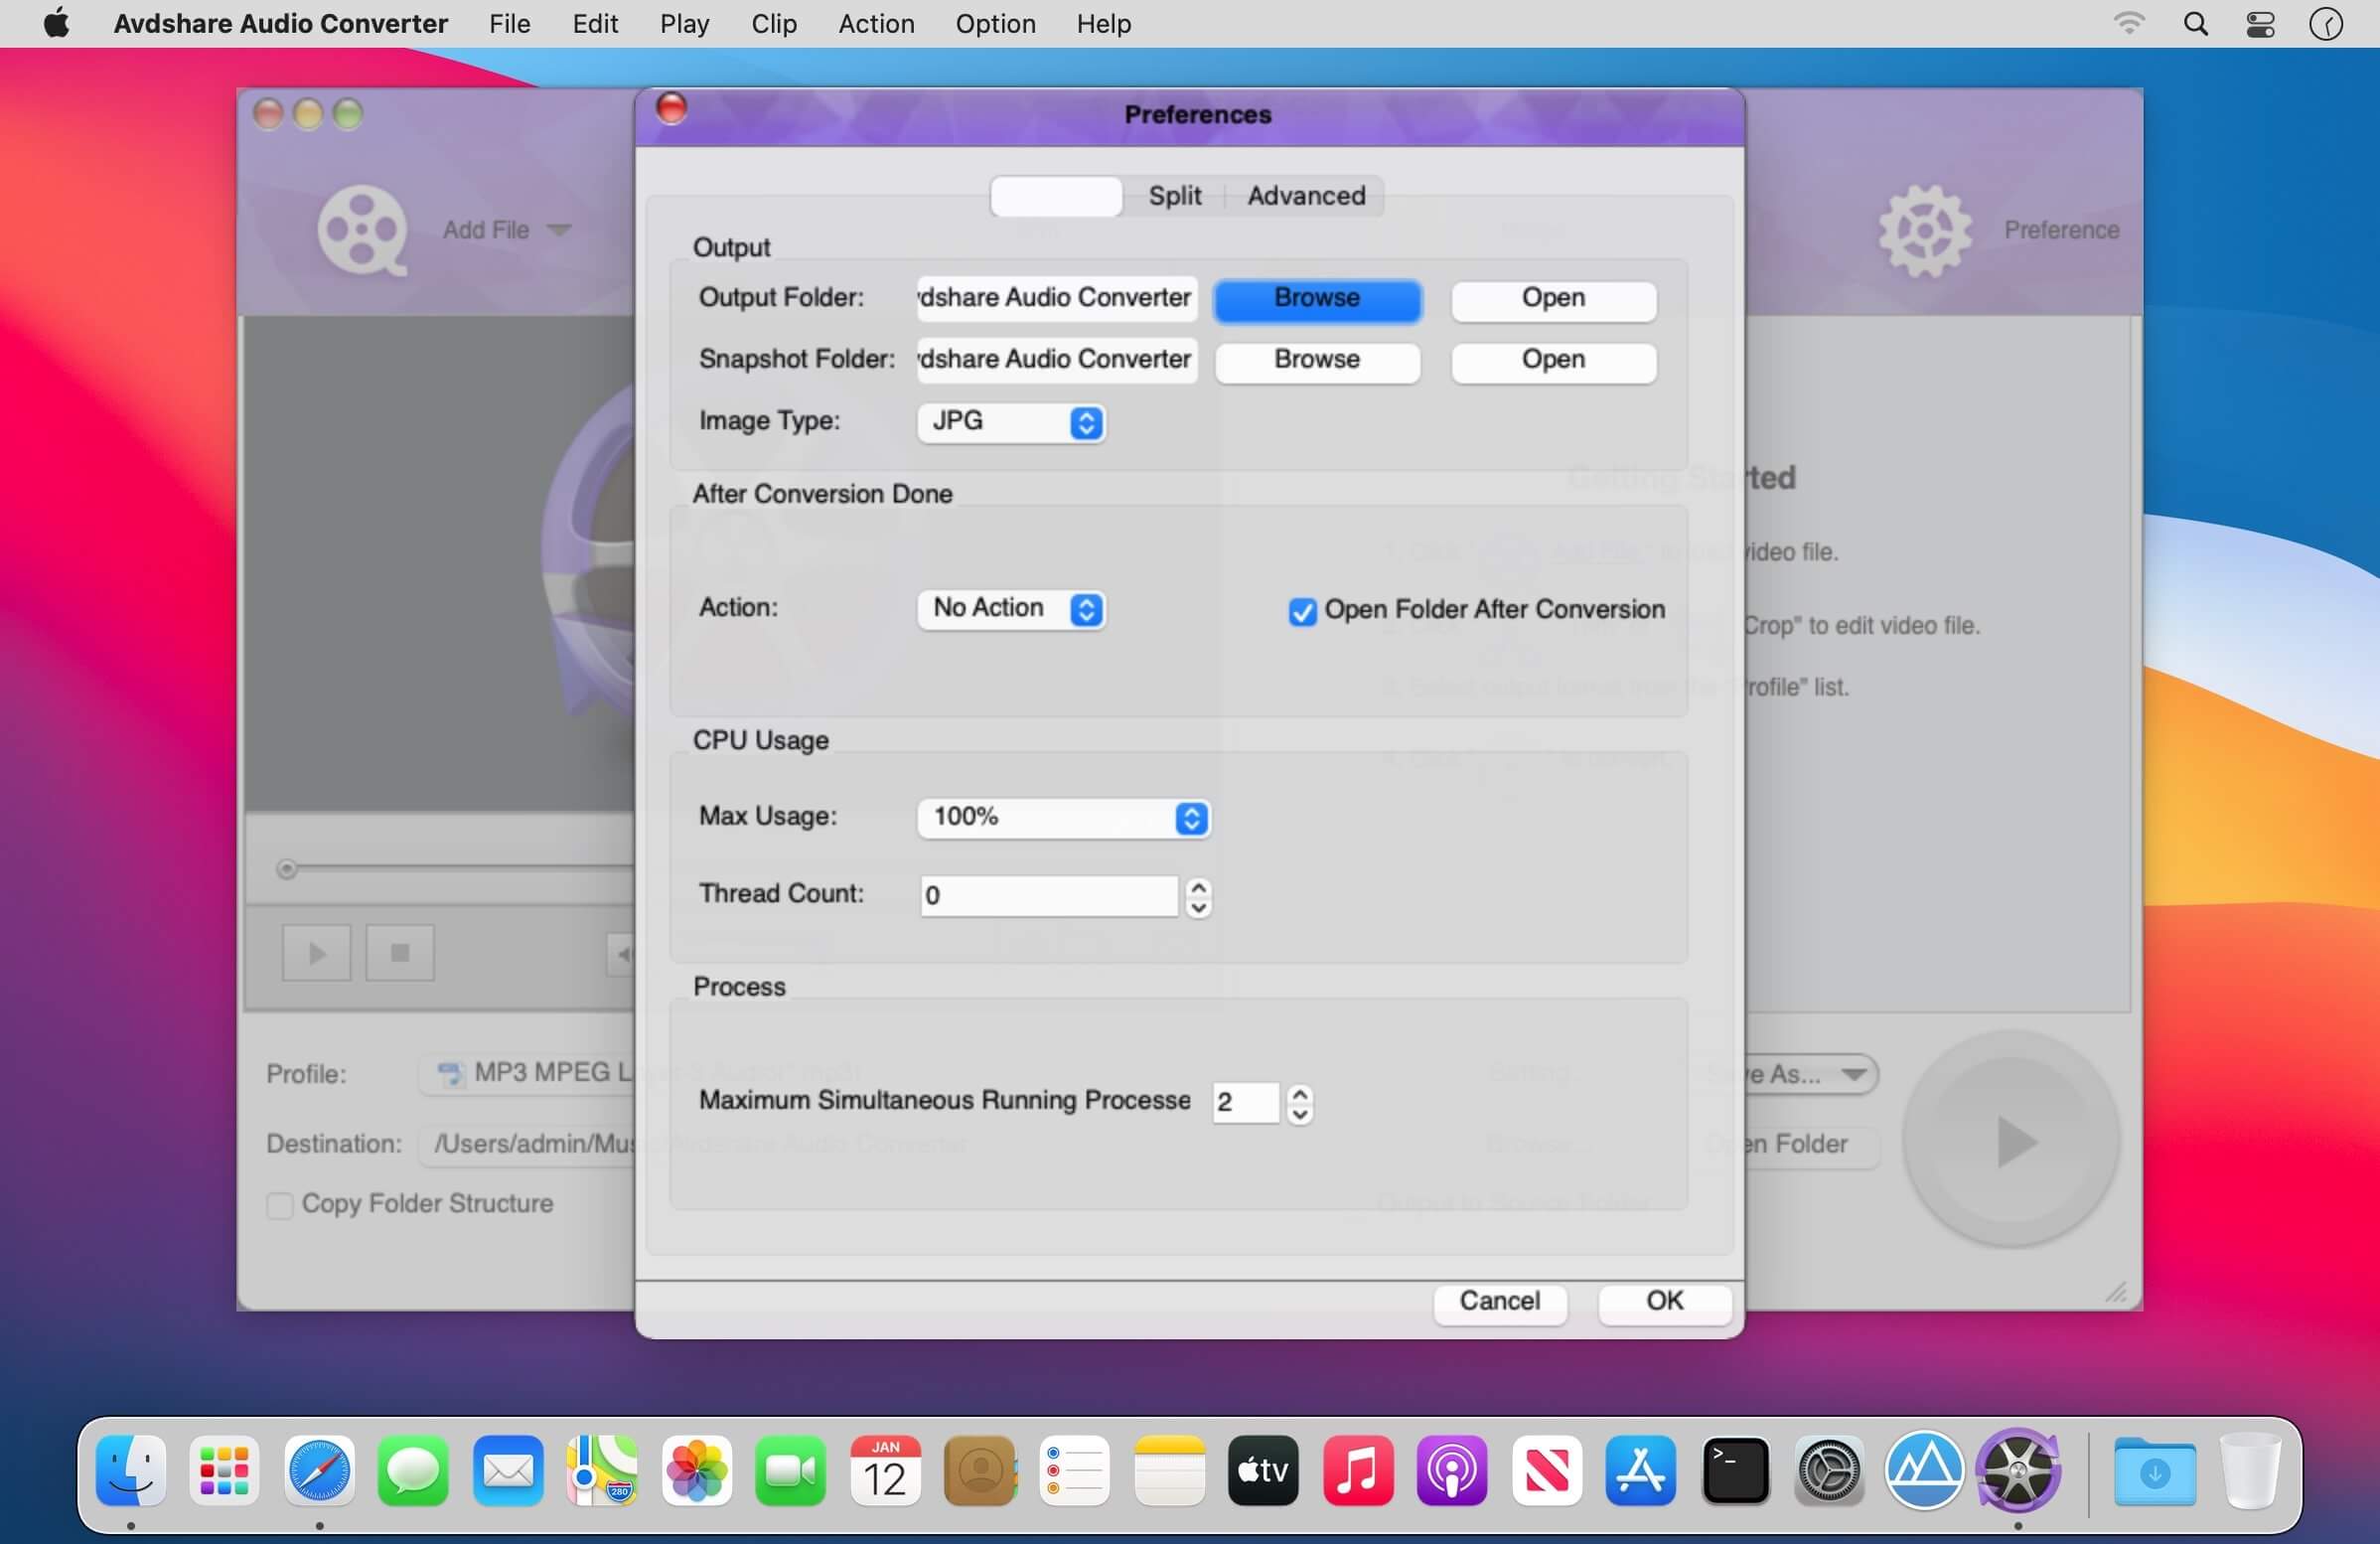This screenshot has width=2380, height=1544.
Task: Confirm preferences with OK button
Action: point(1664,1302)
